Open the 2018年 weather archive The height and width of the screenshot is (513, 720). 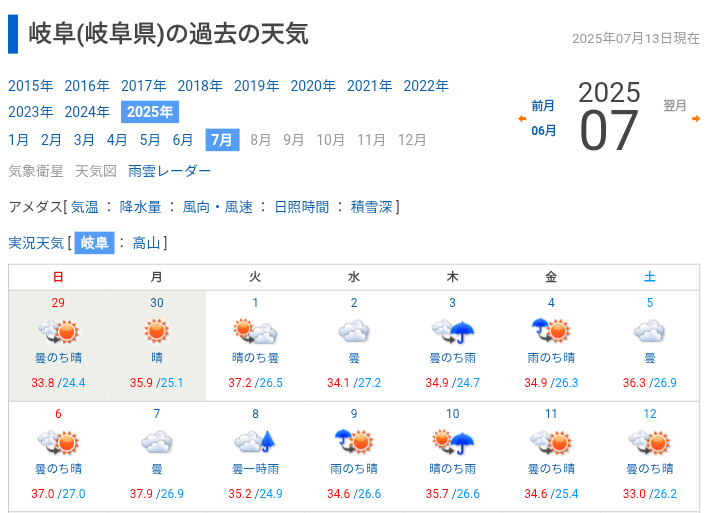(x=200, y=86)
